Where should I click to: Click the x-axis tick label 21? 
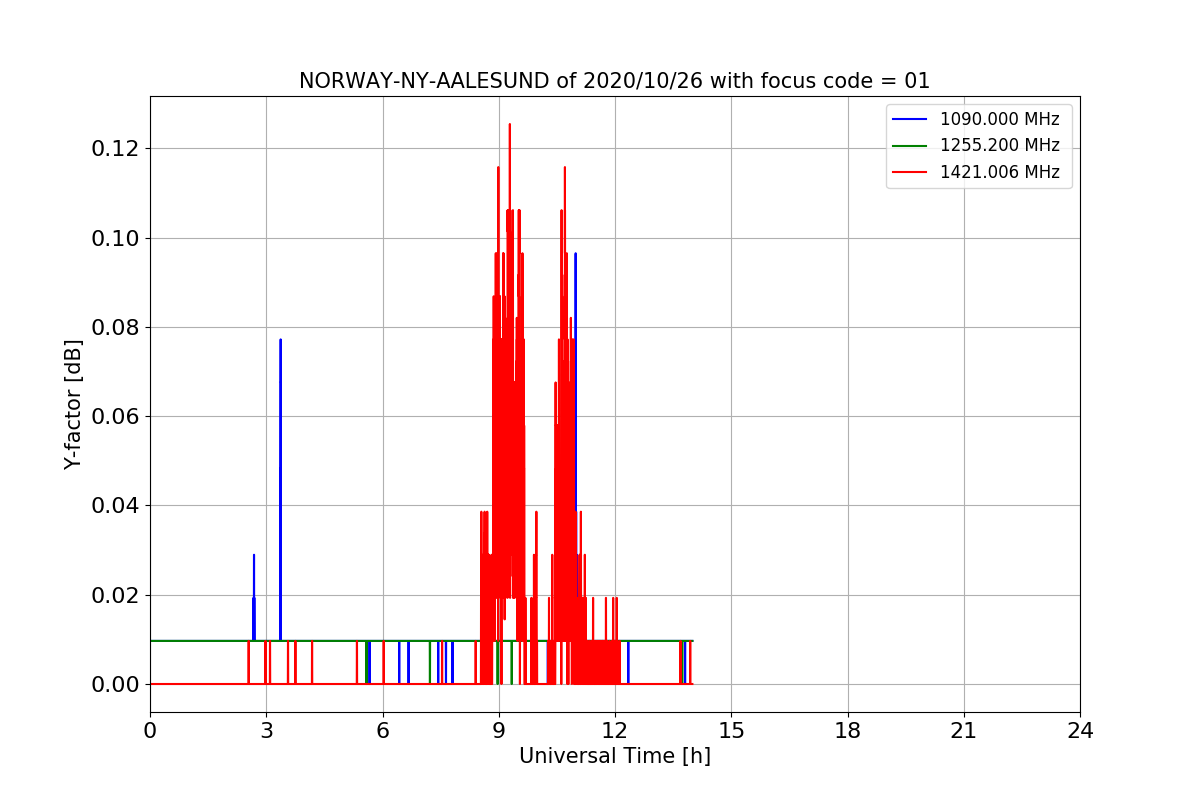click(x=964, y=731)
